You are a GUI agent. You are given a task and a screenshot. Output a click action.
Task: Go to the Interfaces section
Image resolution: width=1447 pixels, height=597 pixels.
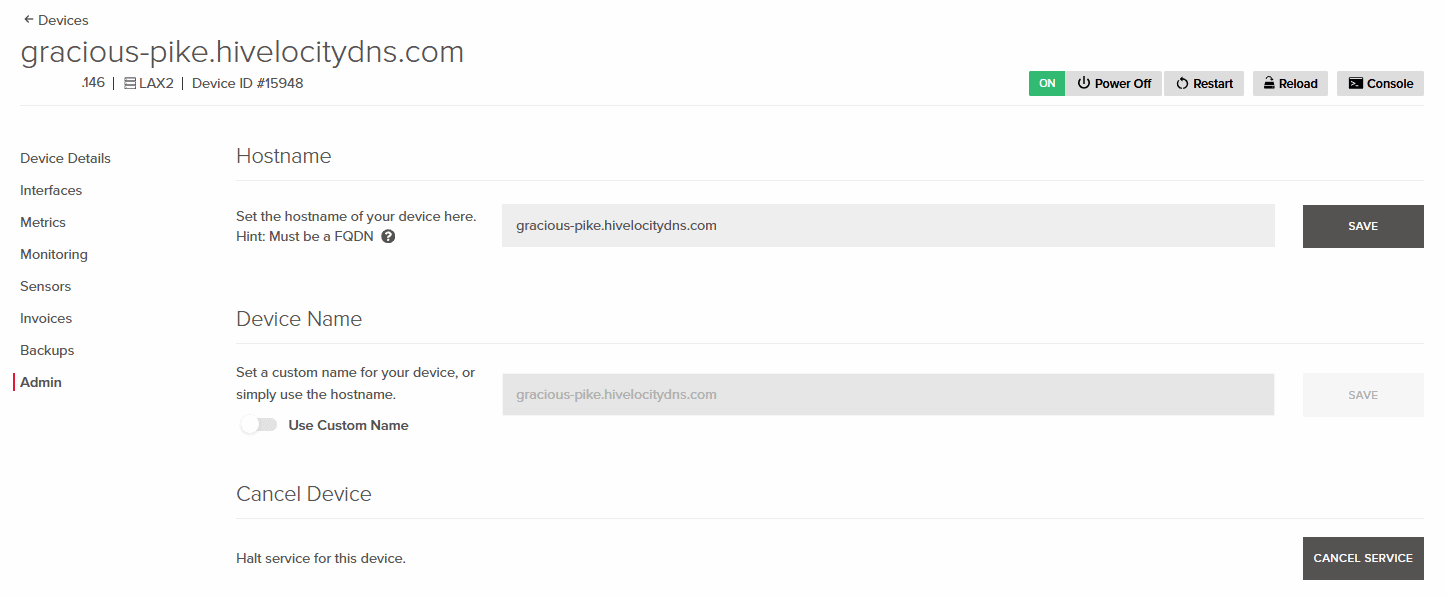coord(51,190)
